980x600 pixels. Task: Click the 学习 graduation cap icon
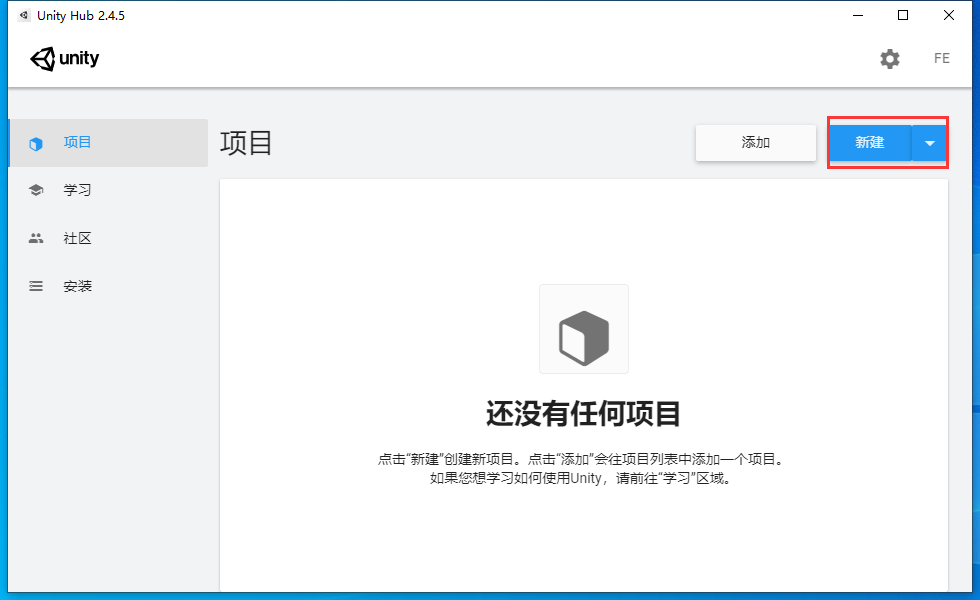pos(36,190)
